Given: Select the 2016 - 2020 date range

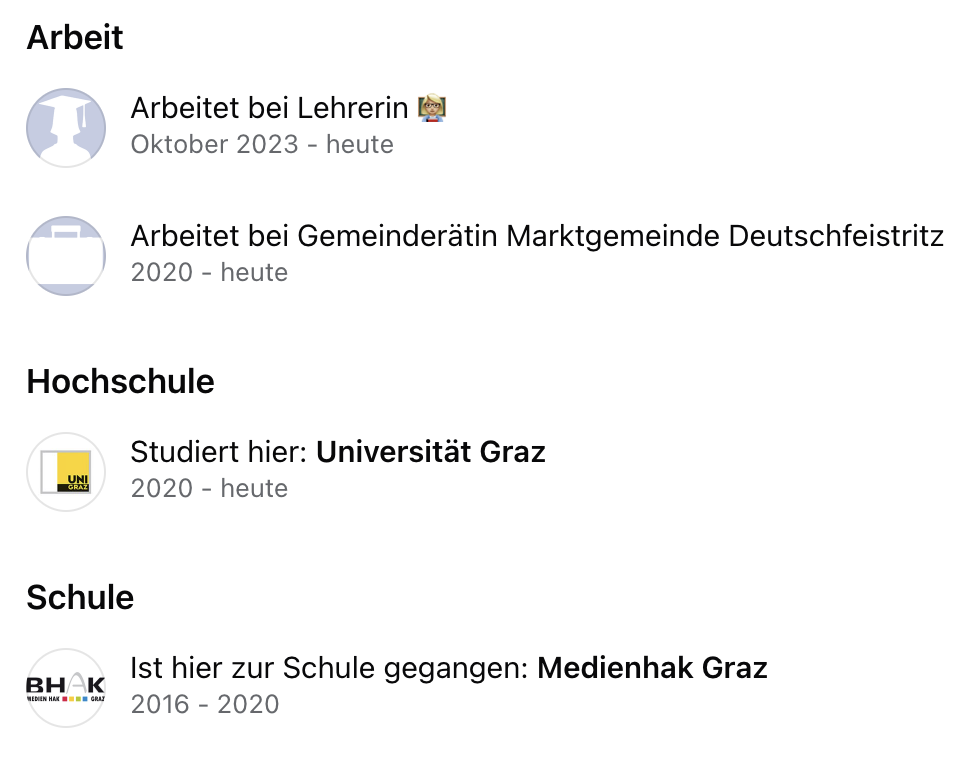Looking at the screenshot, I should tap(205, 705).
